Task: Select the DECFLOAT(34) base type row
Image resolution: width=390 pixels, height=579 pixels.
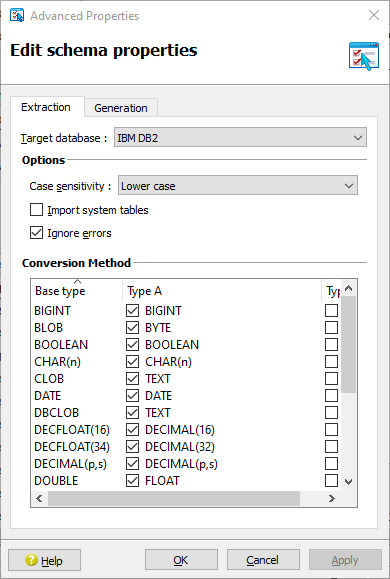Action: pos(72,446)
